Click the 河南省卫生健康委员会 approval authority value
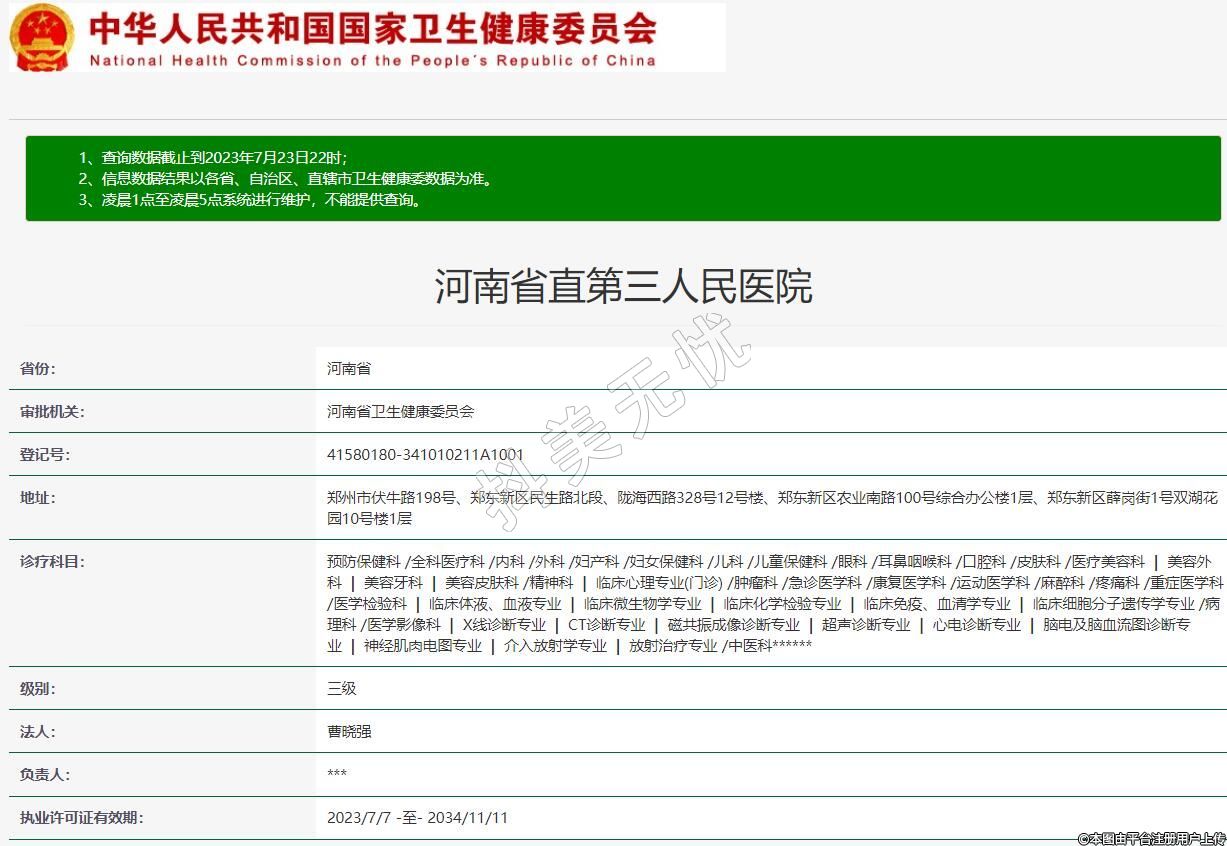 coord(400,411)
